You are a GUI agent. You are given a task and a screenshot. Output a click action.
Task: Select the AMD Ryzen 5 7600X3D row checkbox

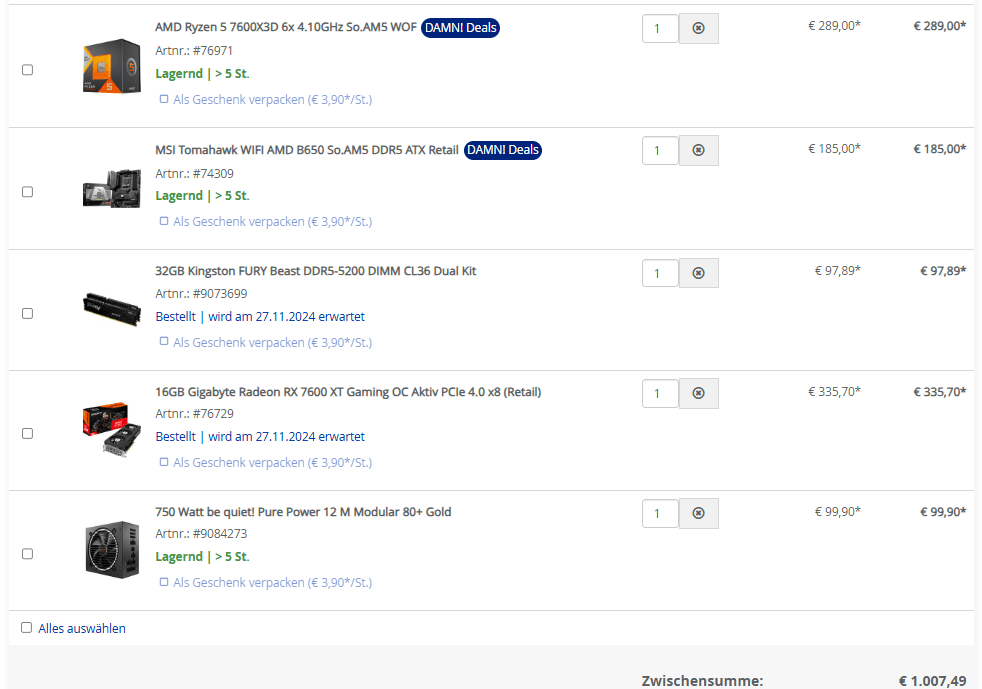(x=28, y=70)
